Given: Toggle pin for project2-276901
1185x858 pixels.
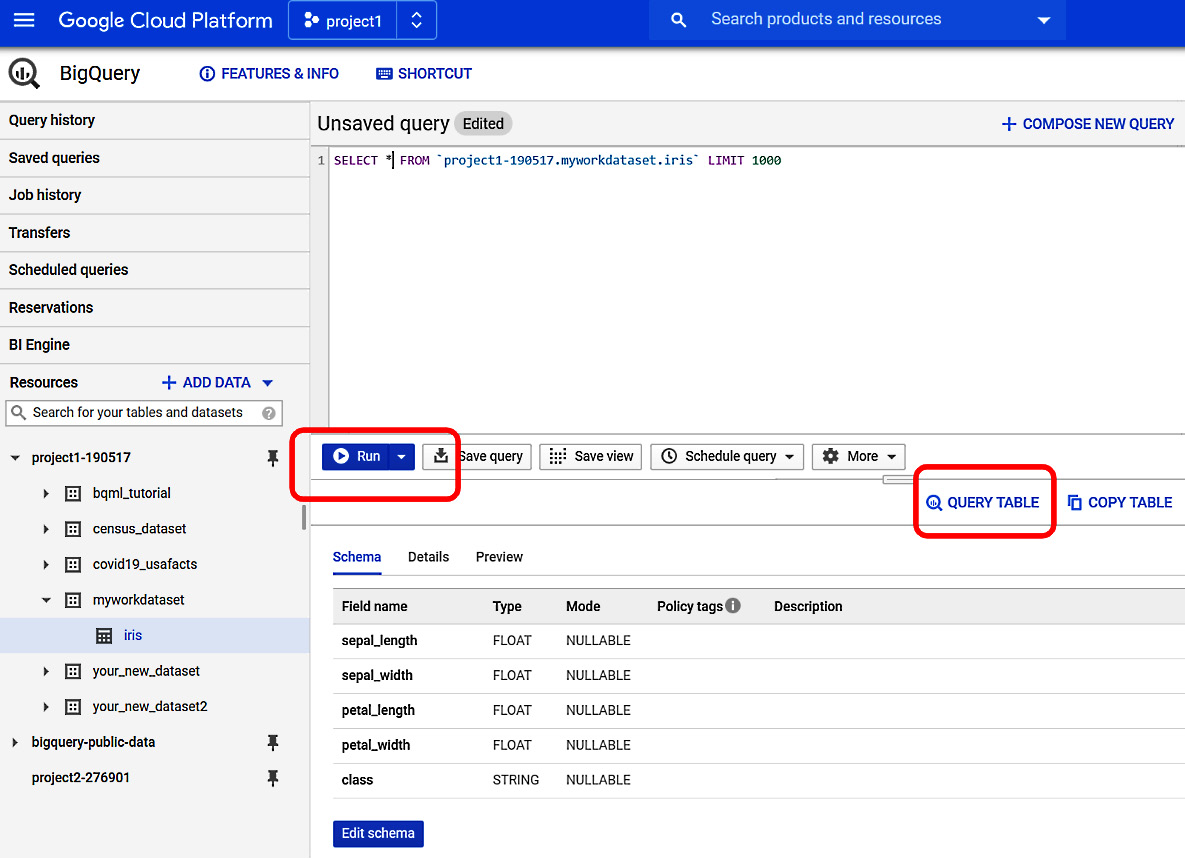Looking at the screenshot, I should point(273,779).
